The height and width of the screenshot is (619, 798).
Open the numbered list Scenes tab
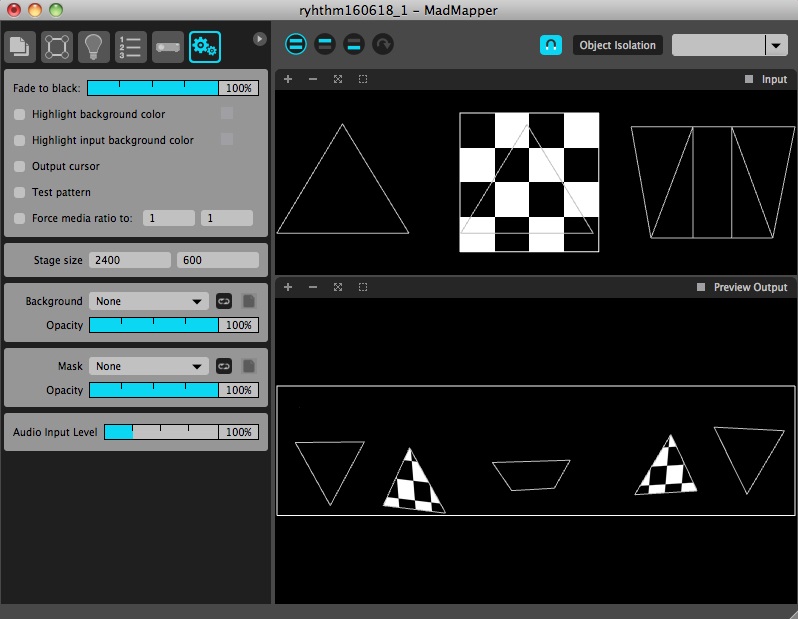pos(131,46)
